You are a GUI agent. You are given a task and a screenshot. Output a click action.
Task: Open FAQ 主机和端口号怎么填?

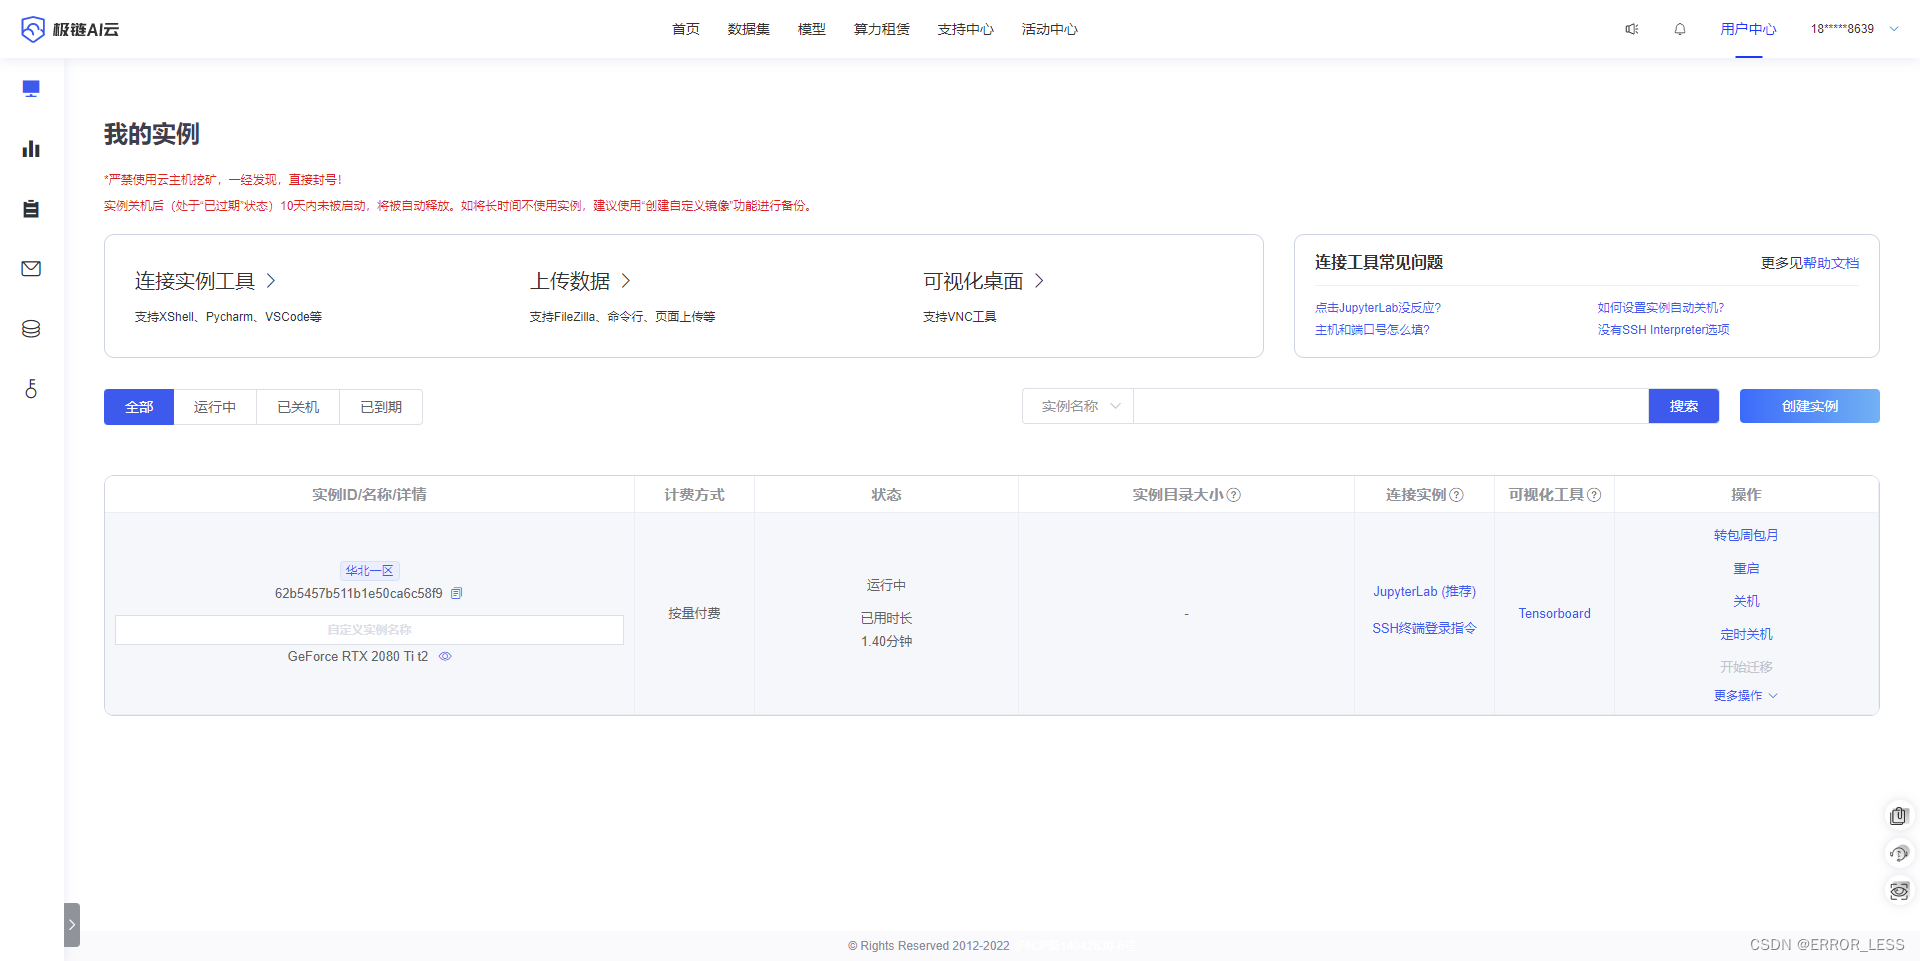click(1372, 330)
